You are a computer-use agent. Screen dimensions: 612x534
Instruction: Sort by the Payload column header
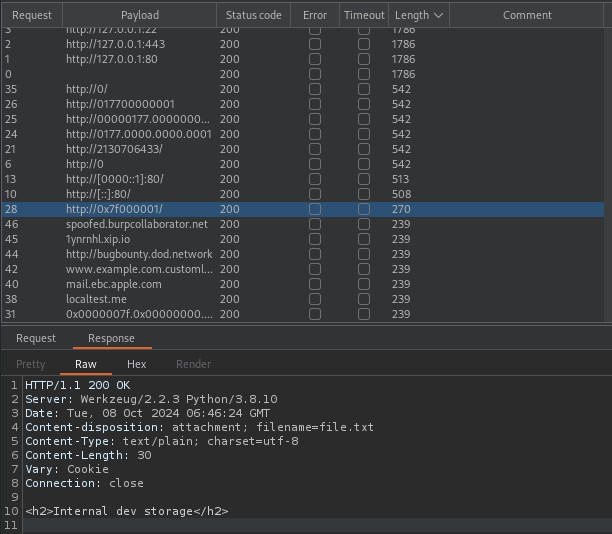140,15
